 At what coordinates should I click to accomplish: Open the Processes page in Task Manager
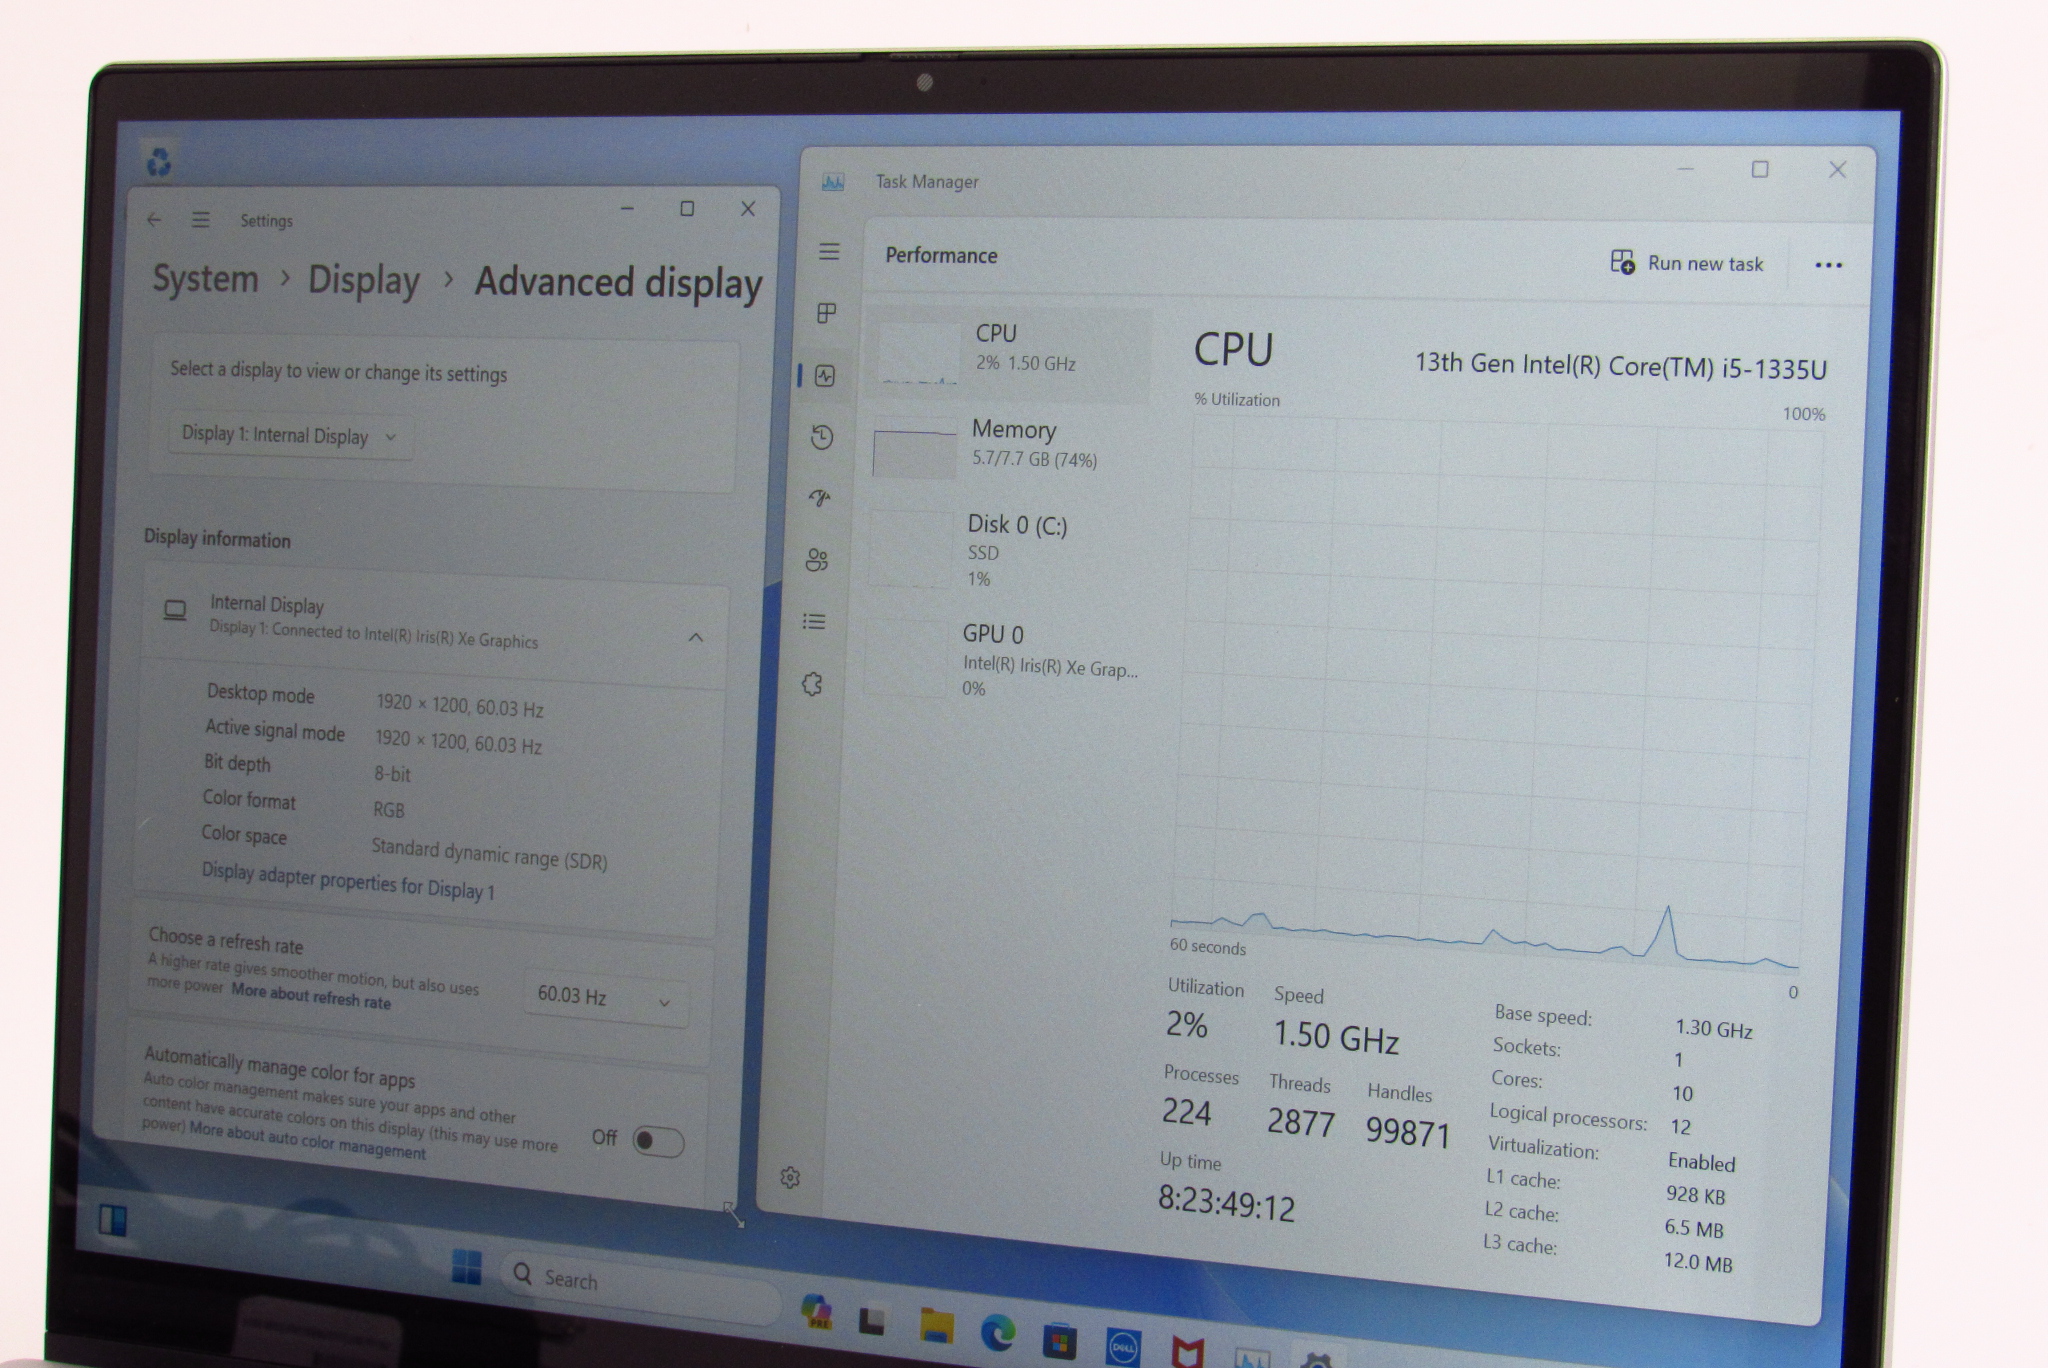(826, 314)
